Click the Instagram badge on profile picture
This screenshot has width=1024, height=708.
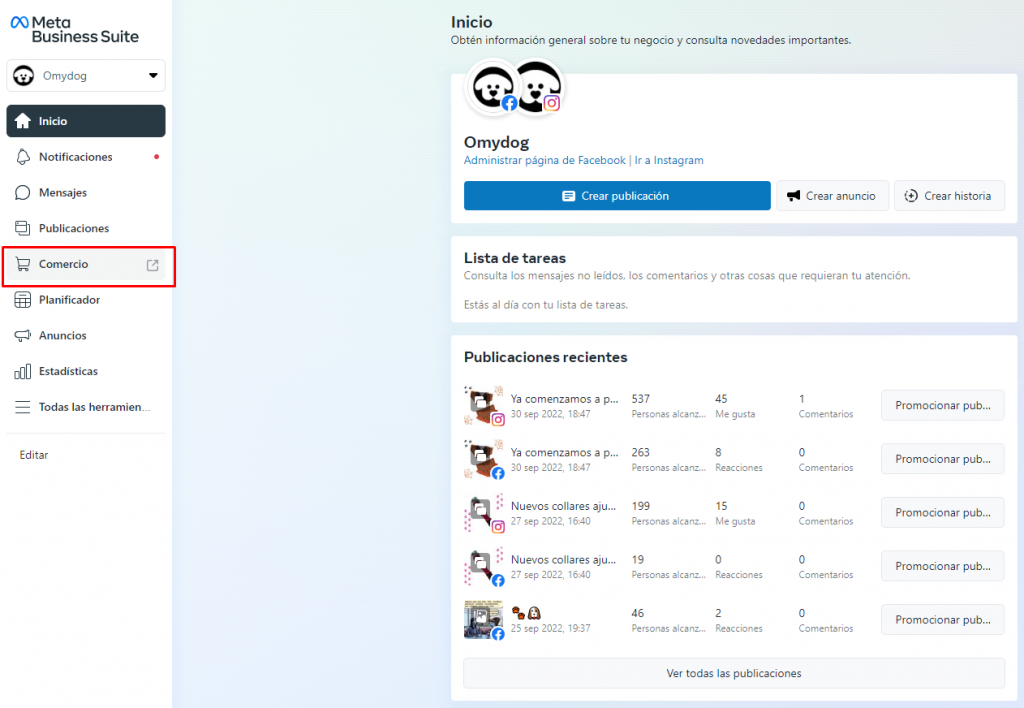552,103
